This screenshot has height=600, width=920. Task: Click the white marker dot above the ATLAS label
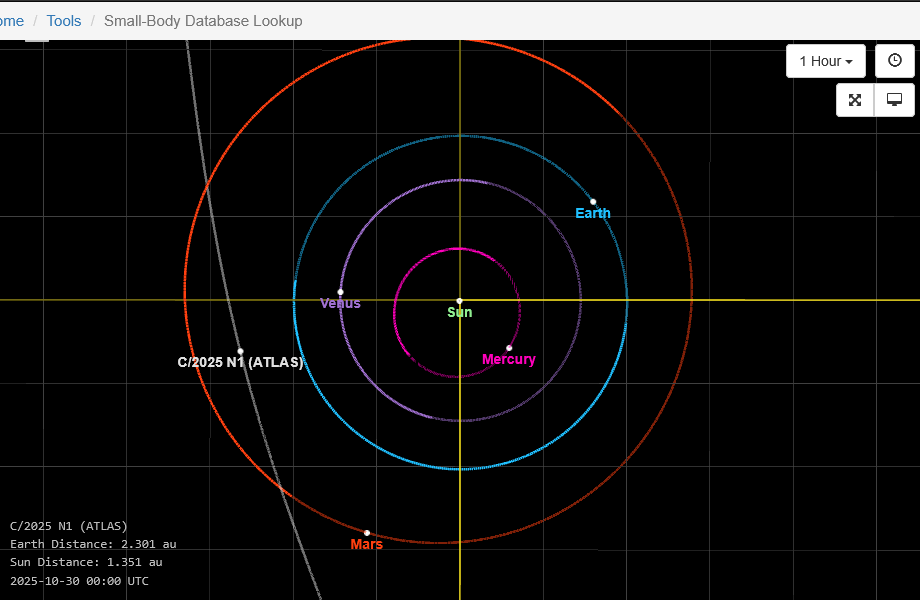click(x=241, y=351)
